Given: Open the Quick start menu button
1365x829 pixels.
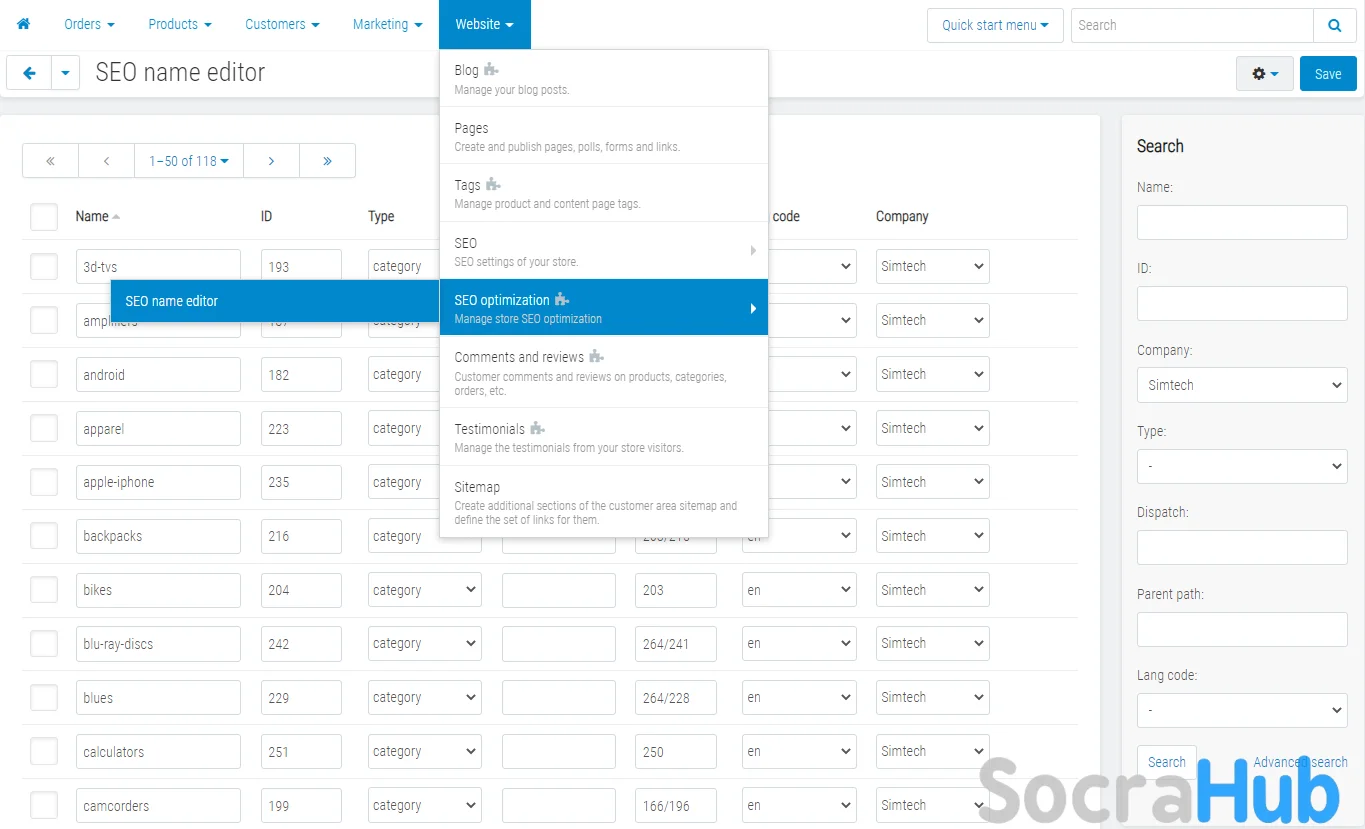Looking at the screenshot, I should 994,25.
